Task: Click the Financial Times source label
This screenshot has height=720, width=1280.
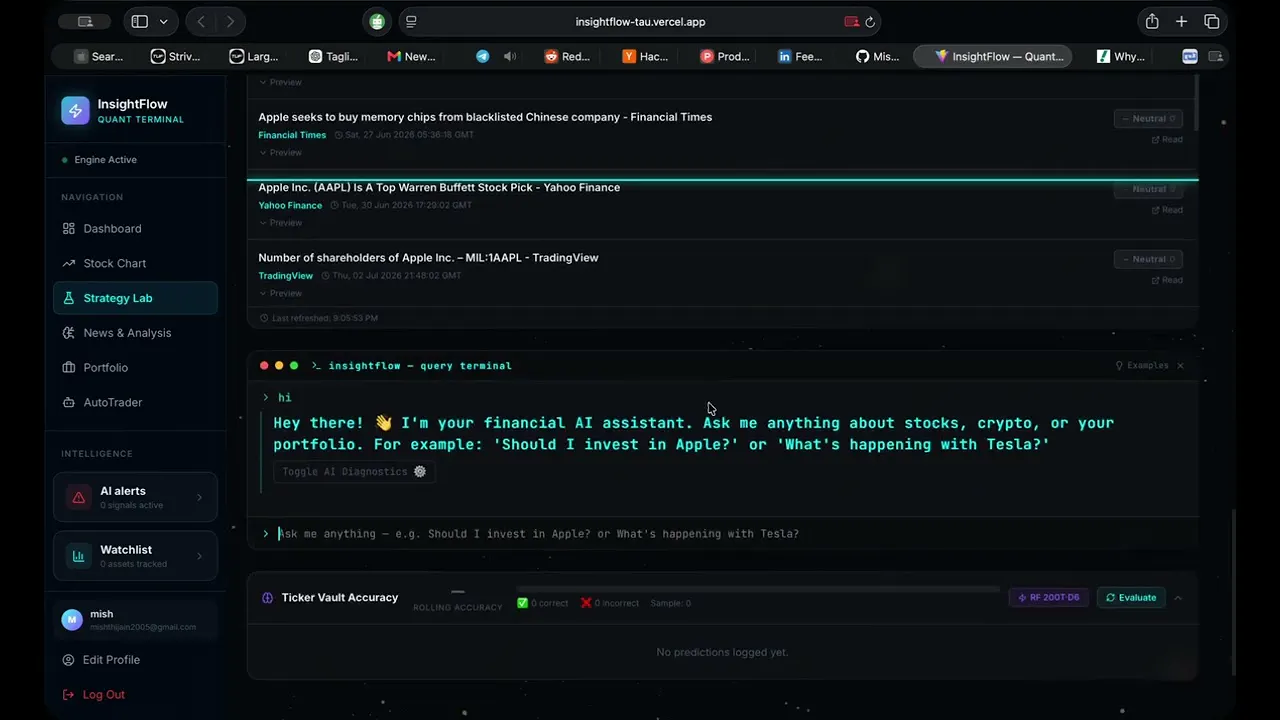Action: [x=292, y=135]
